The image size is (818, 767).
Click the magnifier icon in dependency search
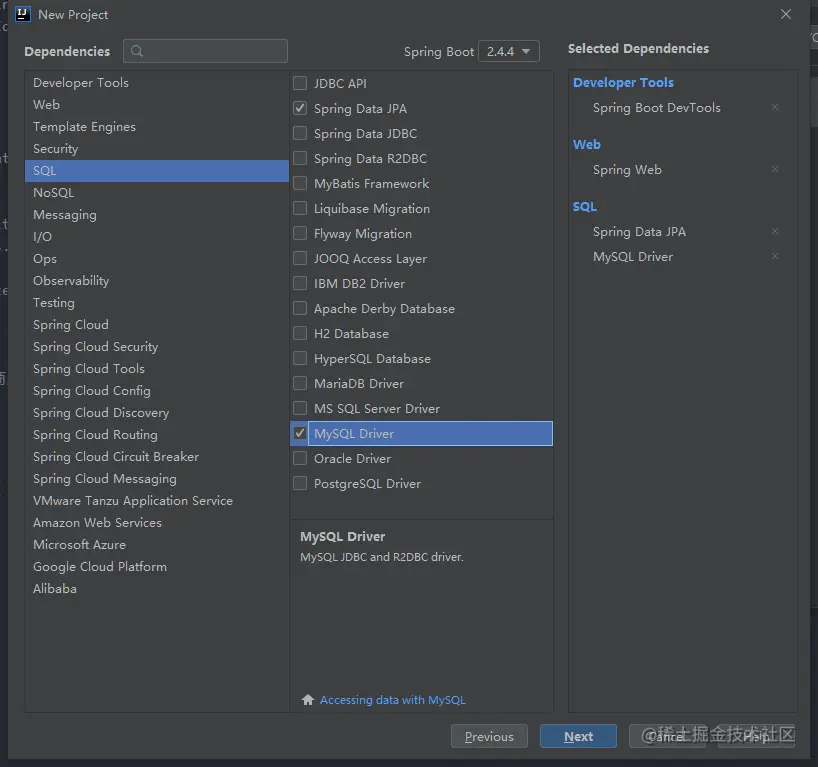[137, 51]
